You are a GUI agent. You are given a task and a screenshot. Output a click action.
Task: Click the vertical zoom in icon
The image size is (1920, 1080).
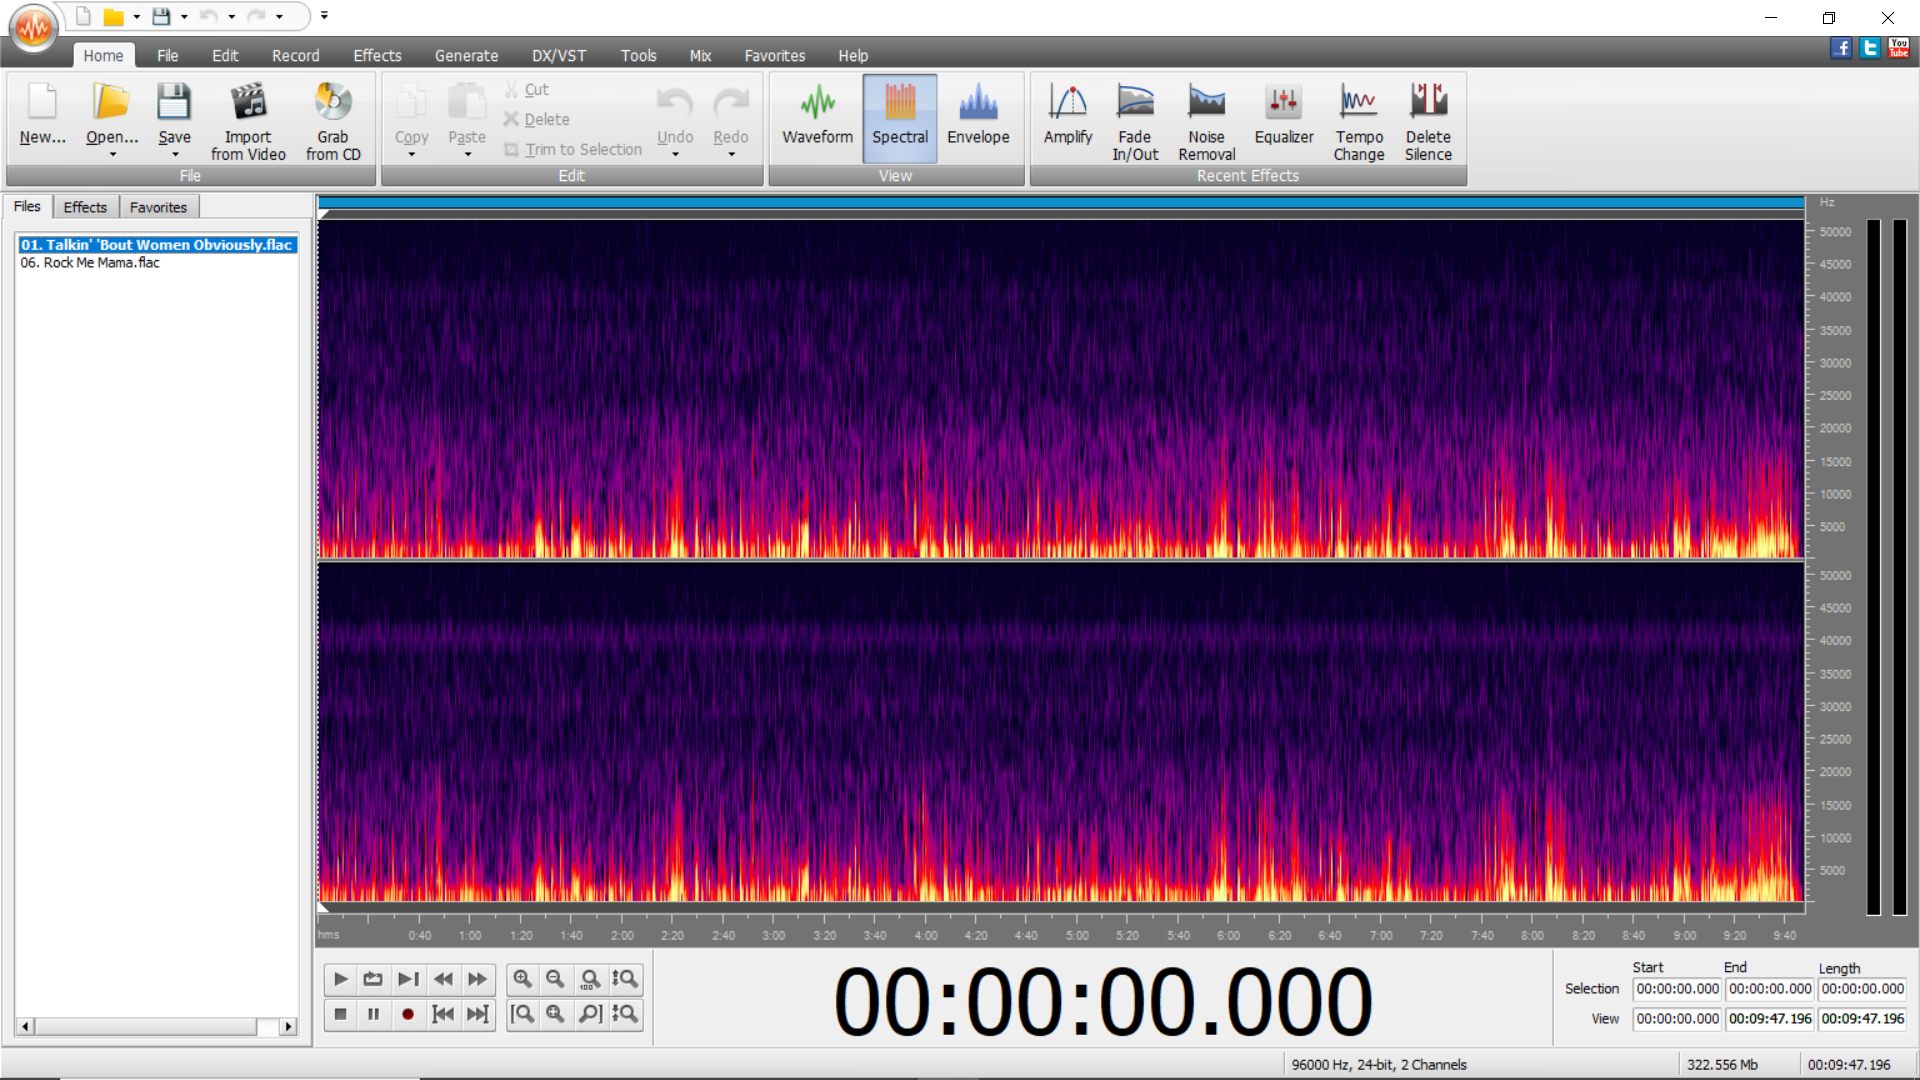point(625,979)
